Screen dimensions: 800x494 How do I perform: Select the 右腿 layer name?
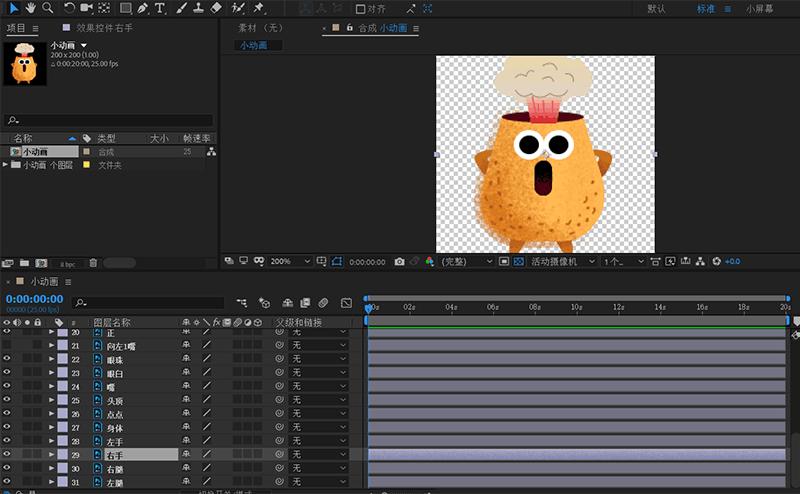[x=115, y=468]
